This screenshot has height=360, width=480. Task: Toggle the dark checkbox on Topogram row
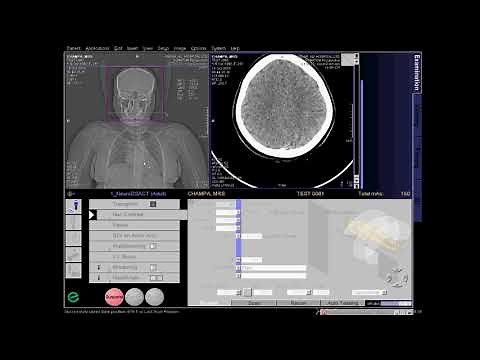pyautogui.click(x=153, y=204)
